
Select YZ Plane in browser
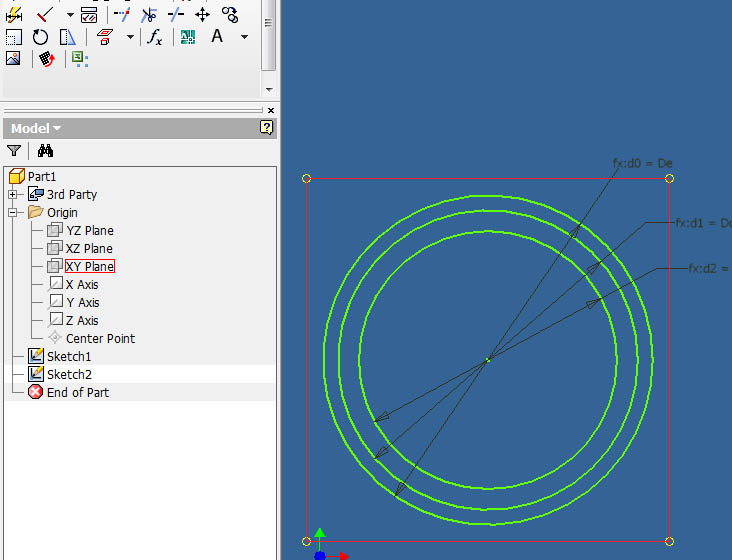pyautogui.click(x=90, y=231)
